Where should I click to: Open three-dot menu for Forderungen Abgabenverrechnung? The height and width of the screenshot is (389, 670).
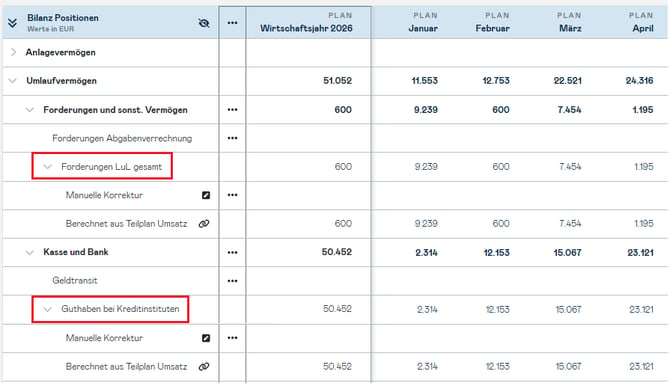(x=232, y=138)
